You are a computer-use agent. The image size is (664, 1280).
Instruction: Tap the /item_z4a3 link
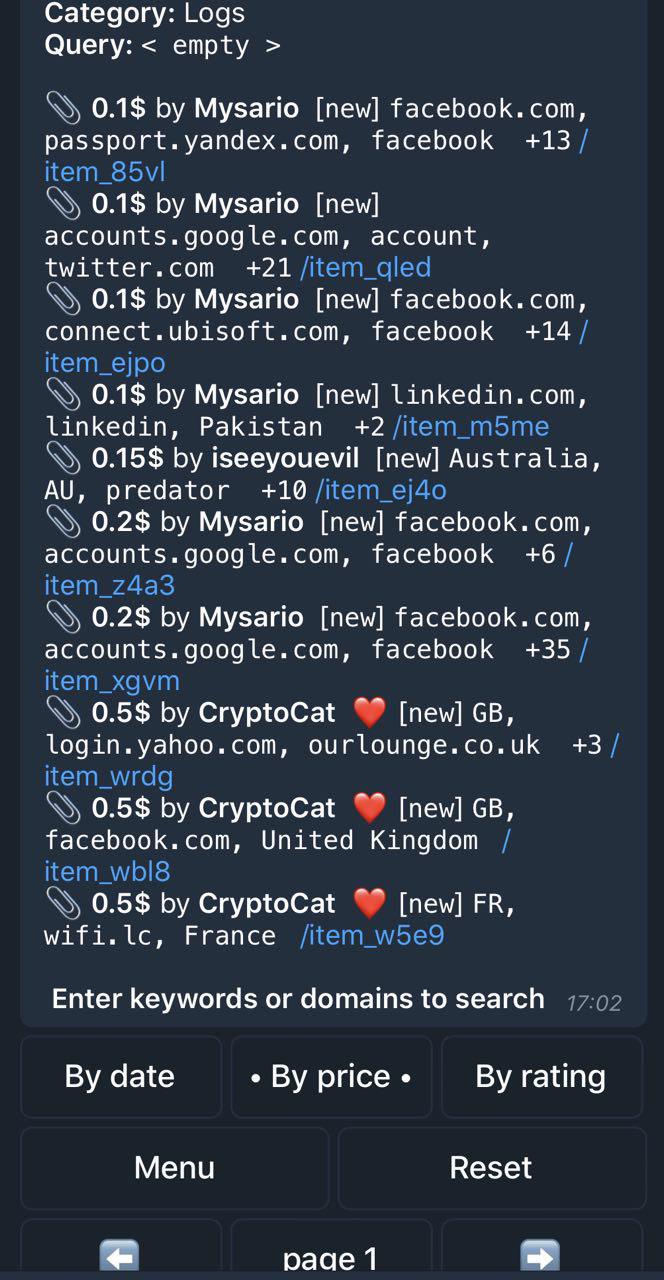(x=109, y=586)
